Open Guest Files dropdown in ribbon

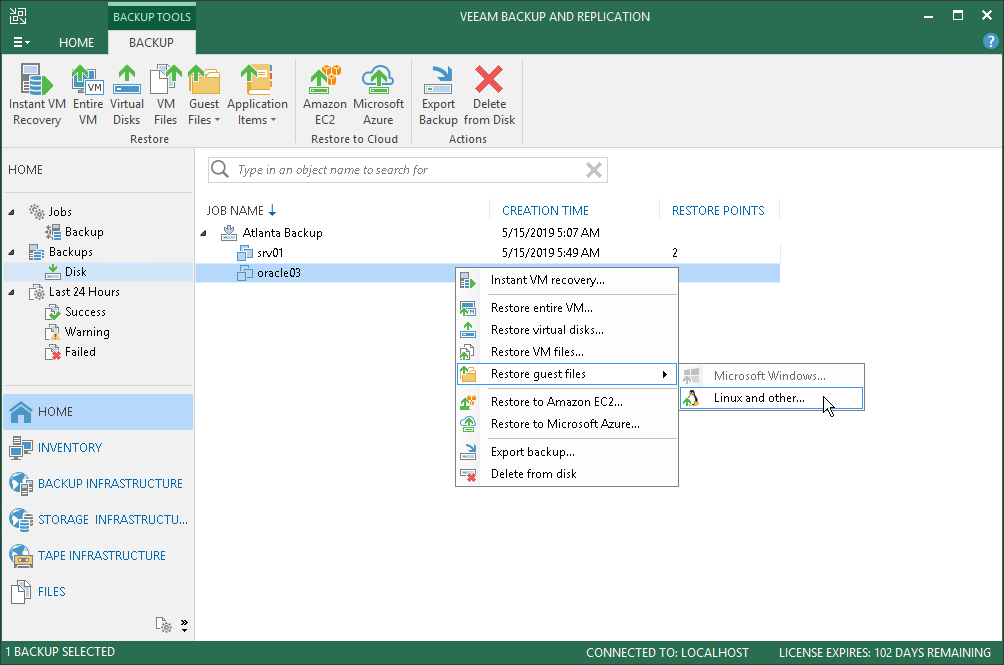[204, 95]
